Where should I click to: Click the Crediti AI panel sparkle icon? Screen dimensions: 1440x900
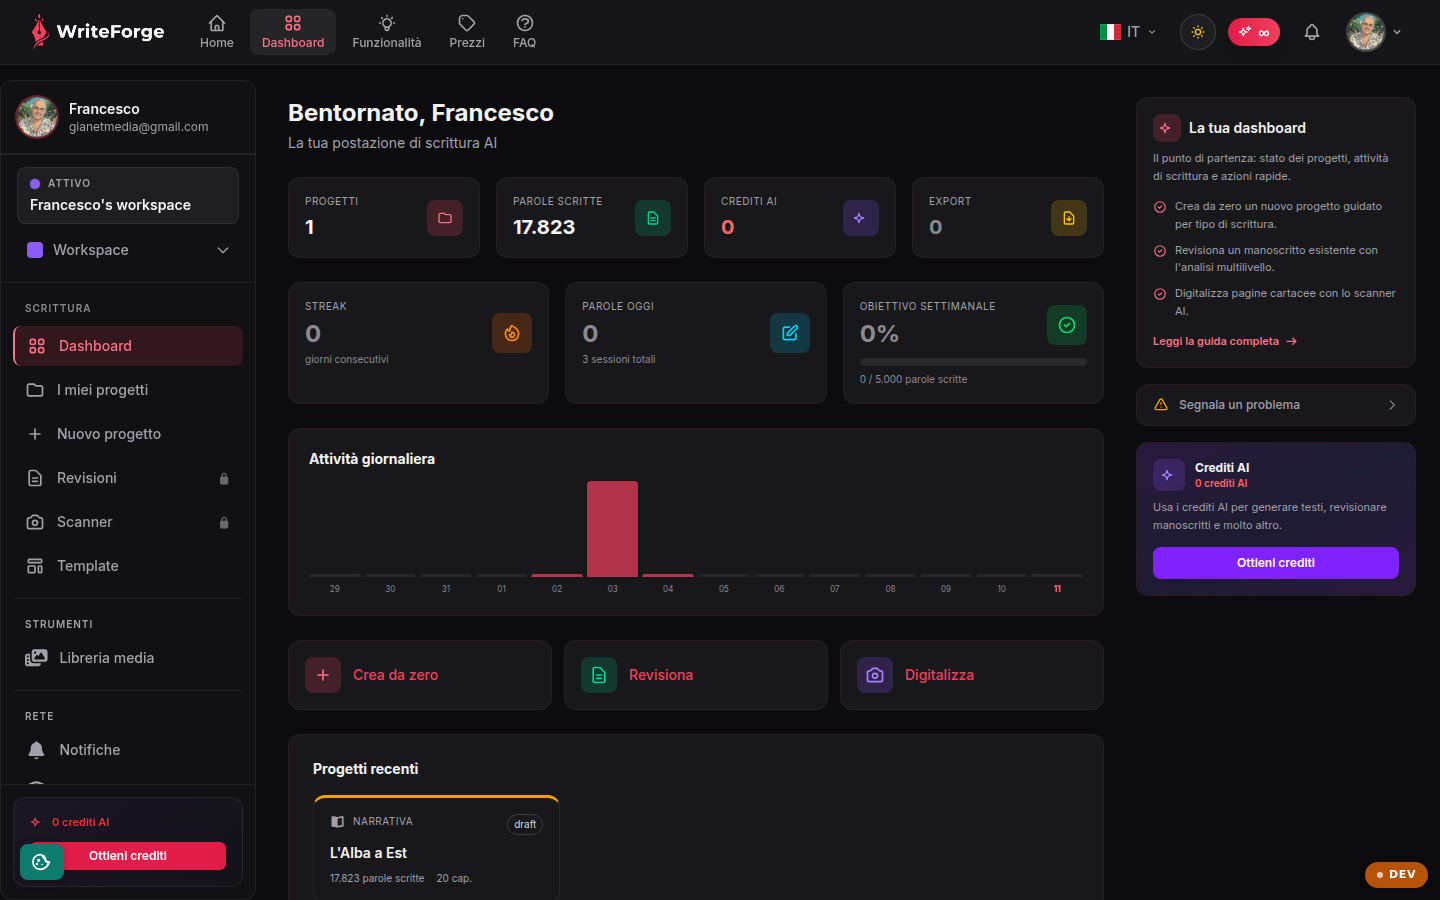[1168, 475]
